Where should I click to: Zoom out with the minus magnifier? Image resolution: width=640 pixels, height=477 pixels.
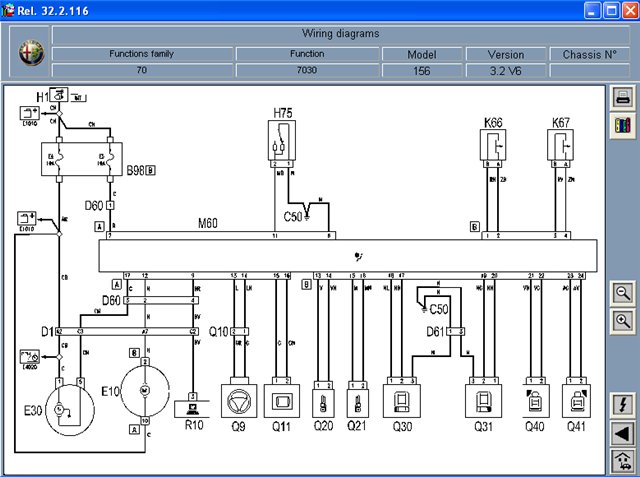click(x=622, y=293)
